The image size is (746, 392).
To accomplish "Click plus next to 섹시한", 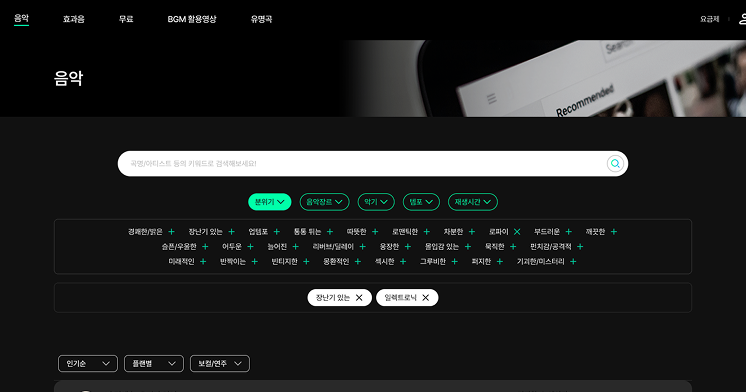I will (x=403, y=262).
